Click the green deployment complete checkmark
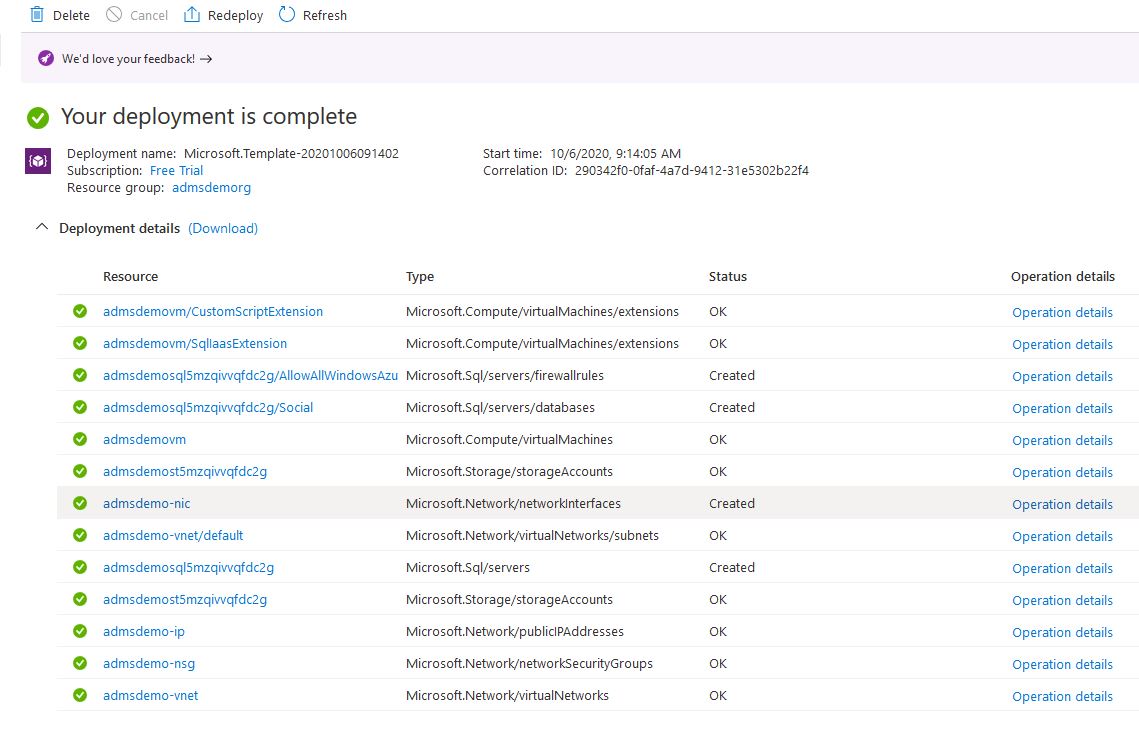The image size is (1139, 732). [38, 117]
